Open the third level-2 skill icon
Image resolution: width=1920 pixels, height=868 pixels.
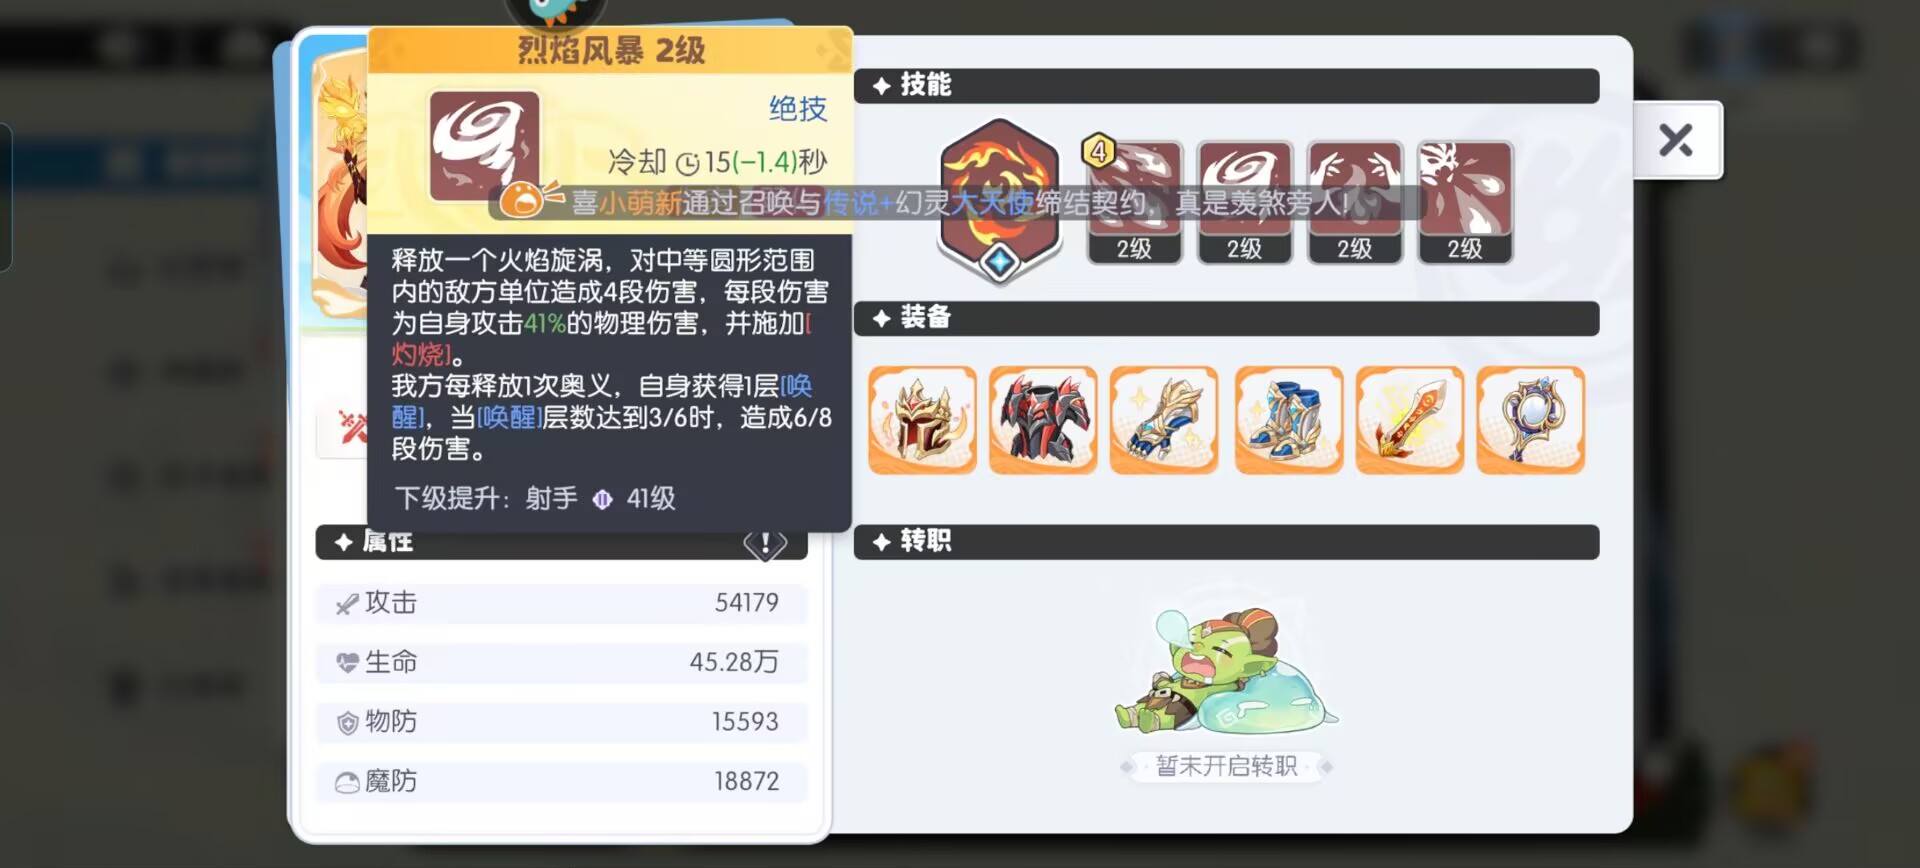click(1354, 202)
